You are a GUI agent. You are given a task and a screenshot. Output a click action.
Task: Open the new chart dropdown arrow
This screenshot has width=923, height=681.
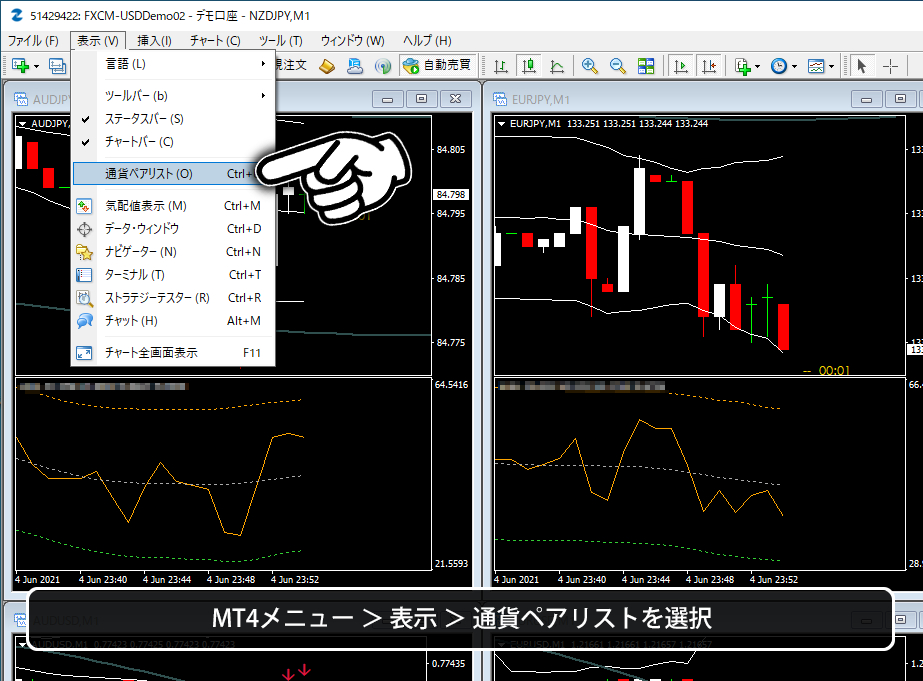coord(36,66)
